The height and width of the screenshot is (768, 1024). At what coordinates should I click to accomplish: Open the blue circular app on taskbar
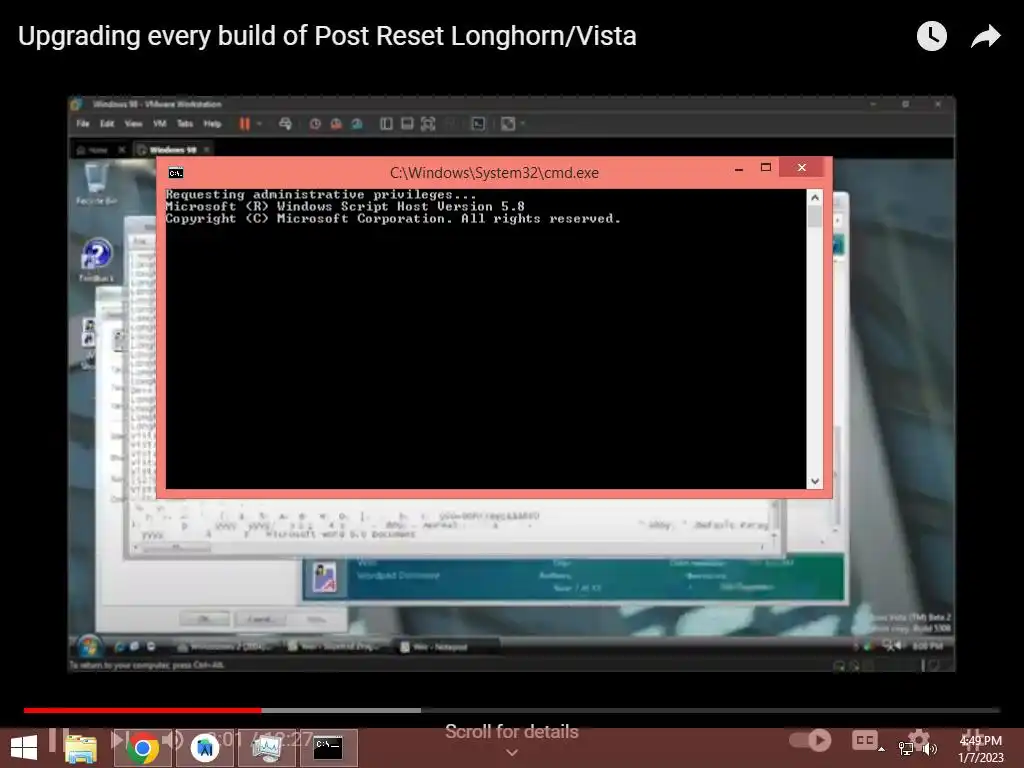[x=204, y=748]
